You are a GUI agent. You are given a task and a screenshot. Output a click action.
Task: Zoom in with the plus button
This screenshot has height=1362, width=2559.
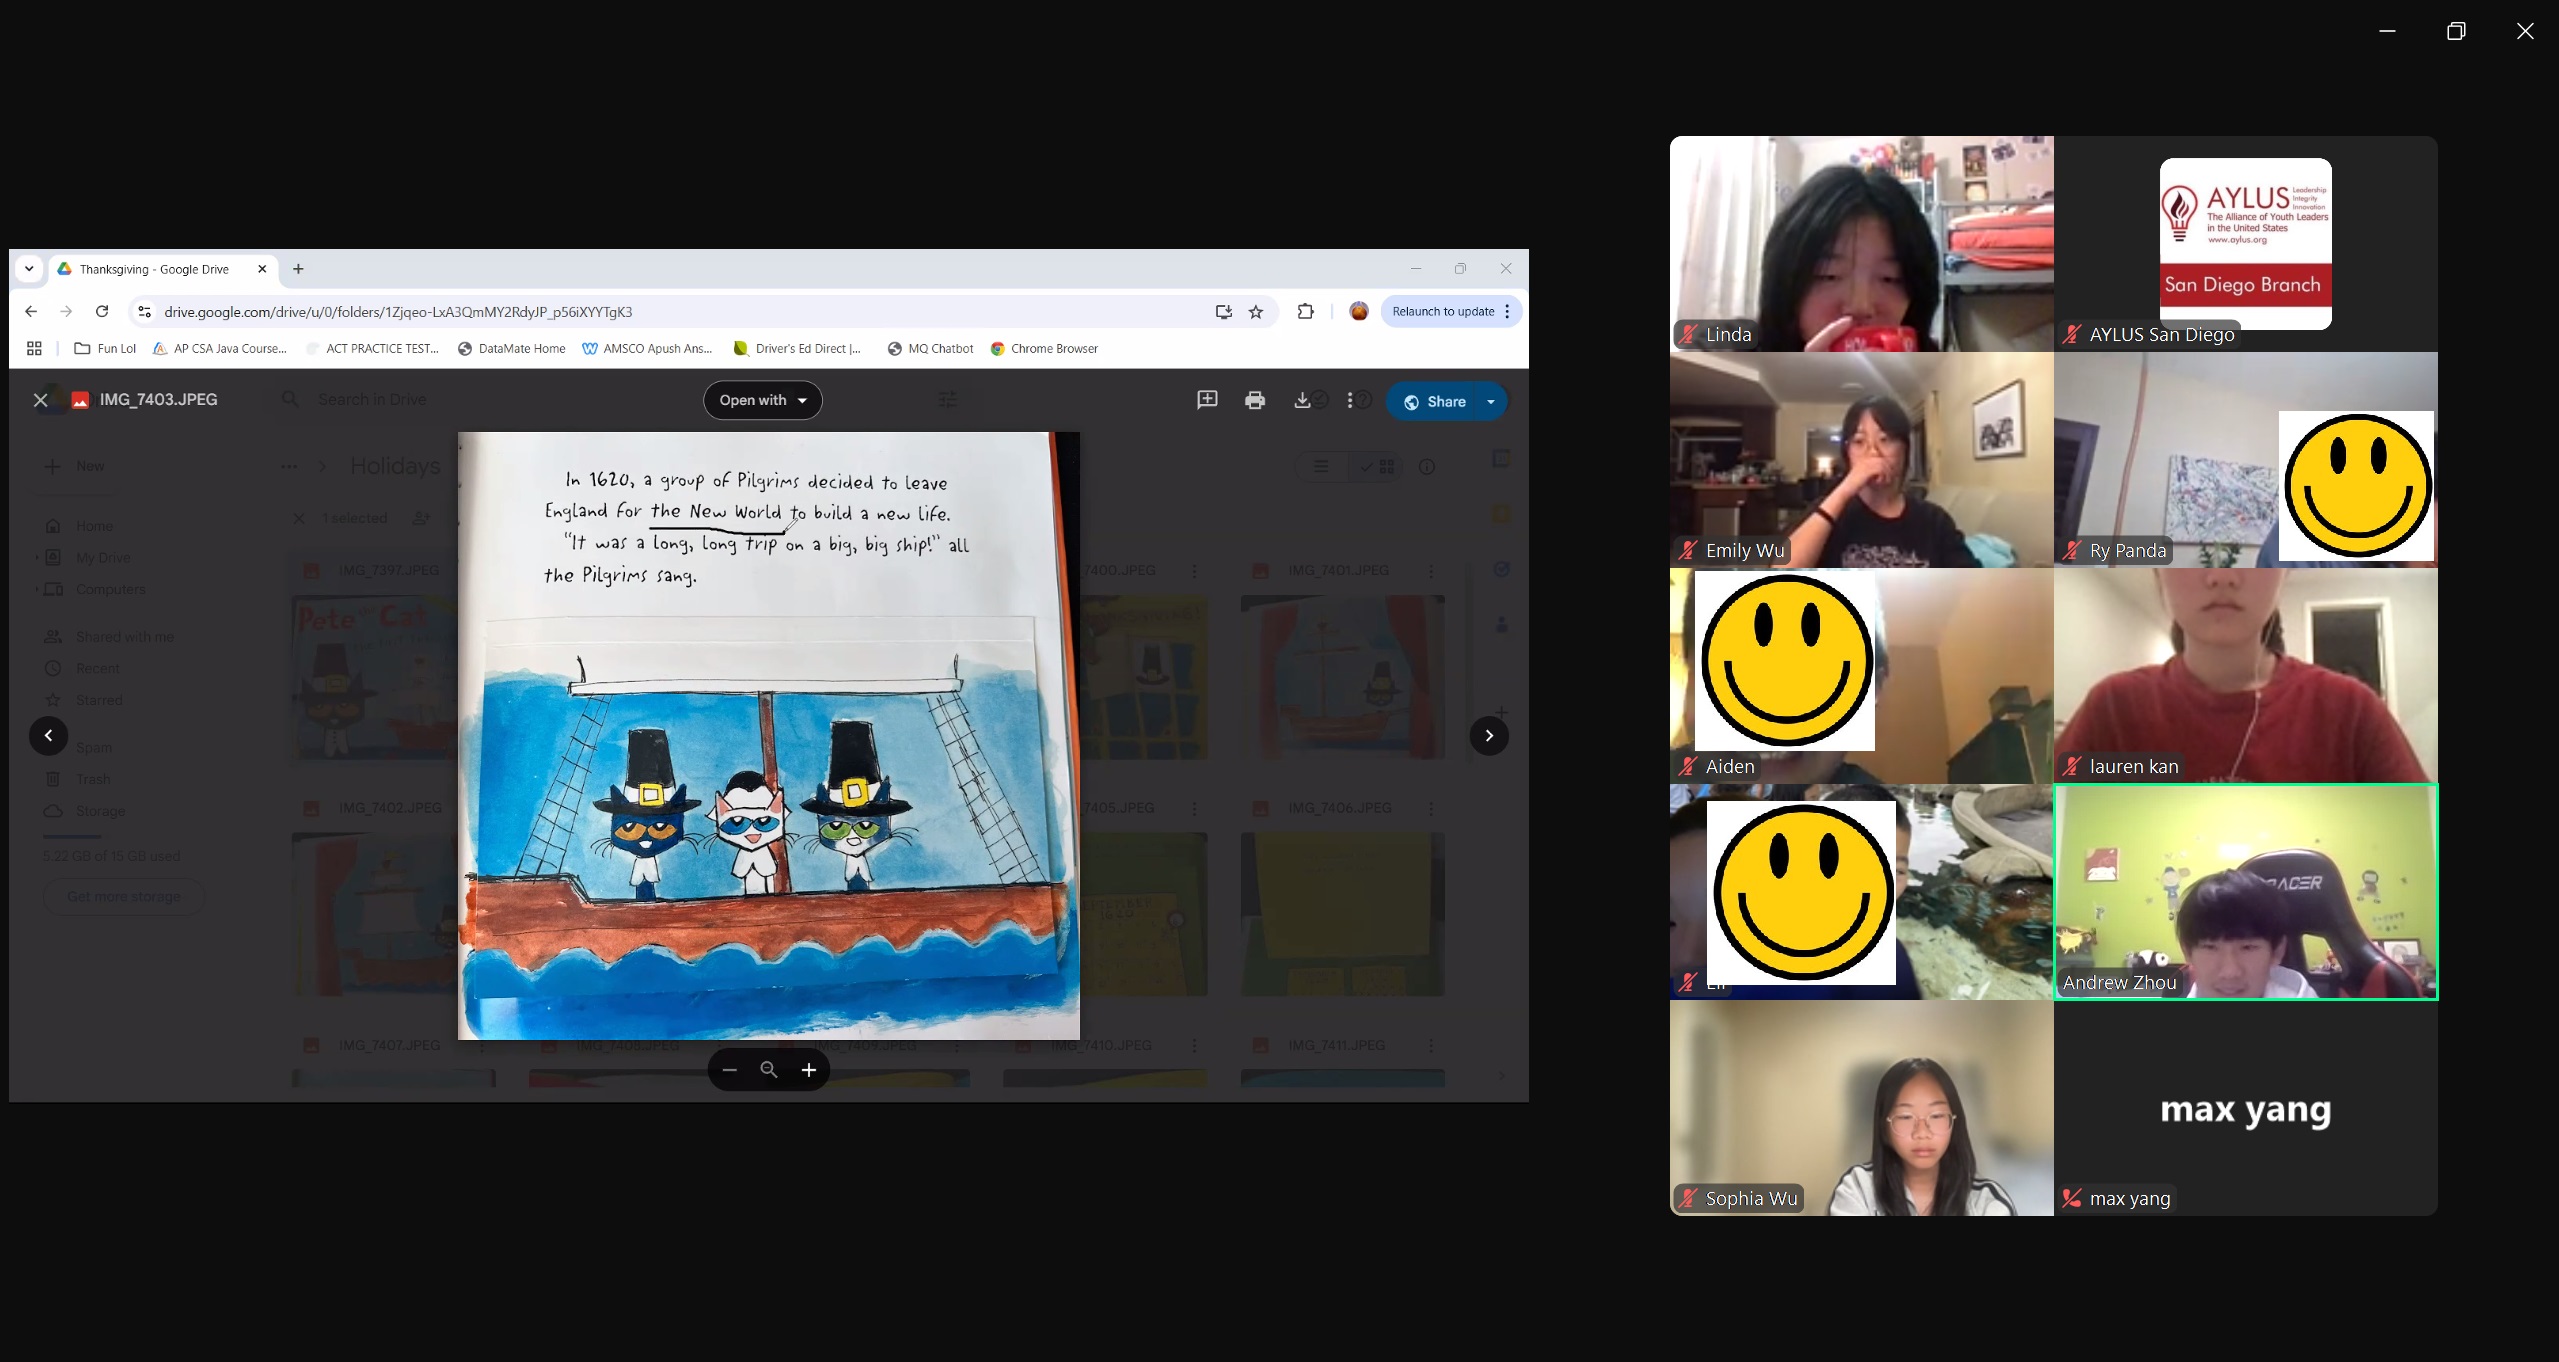tap(809, 1070)
